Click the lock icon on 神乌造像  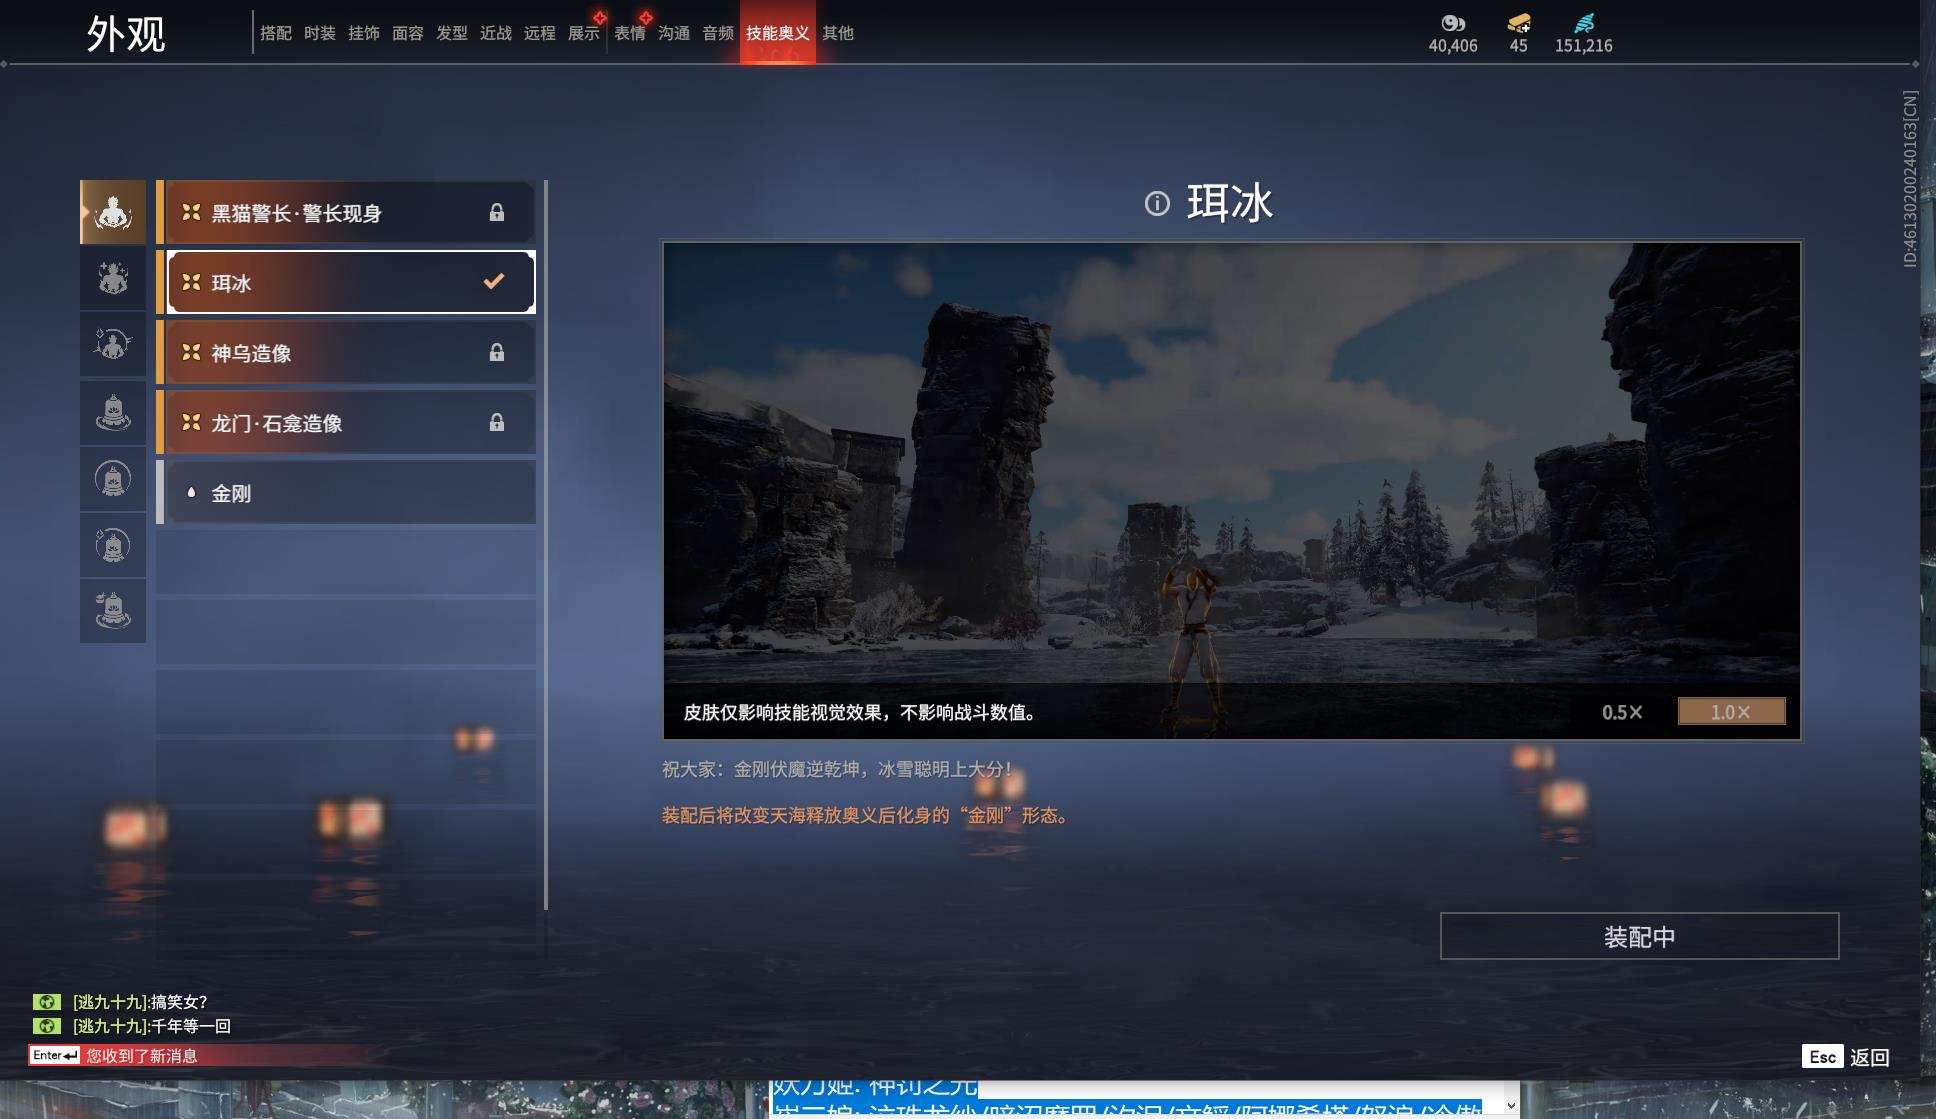point(497,352)
